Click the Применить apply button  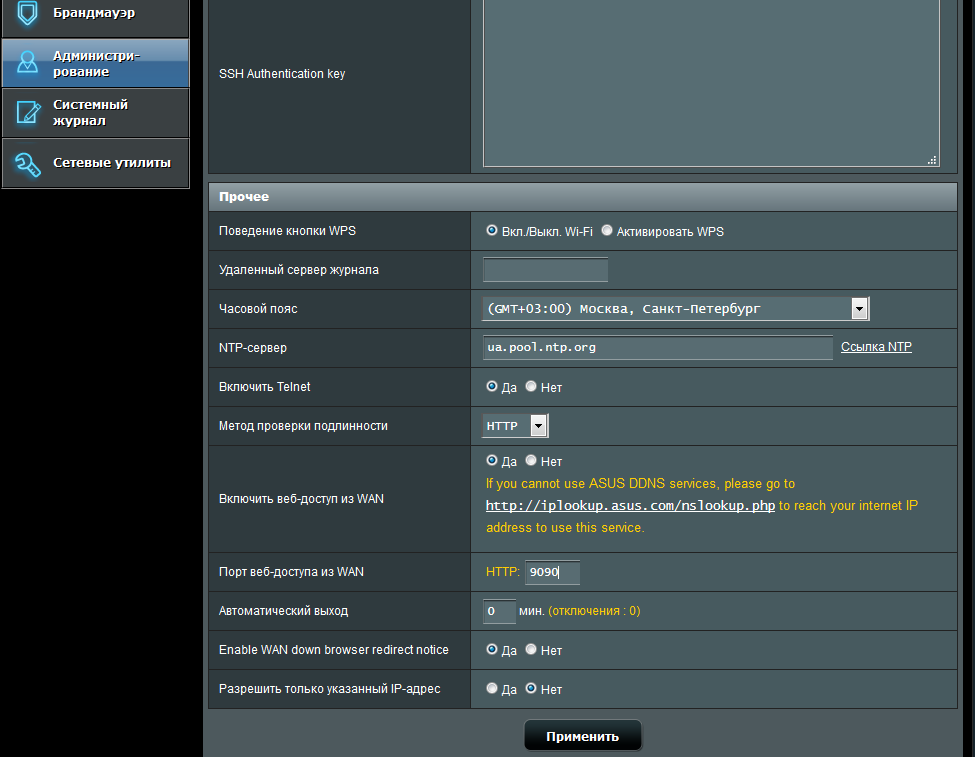point(583,736)
